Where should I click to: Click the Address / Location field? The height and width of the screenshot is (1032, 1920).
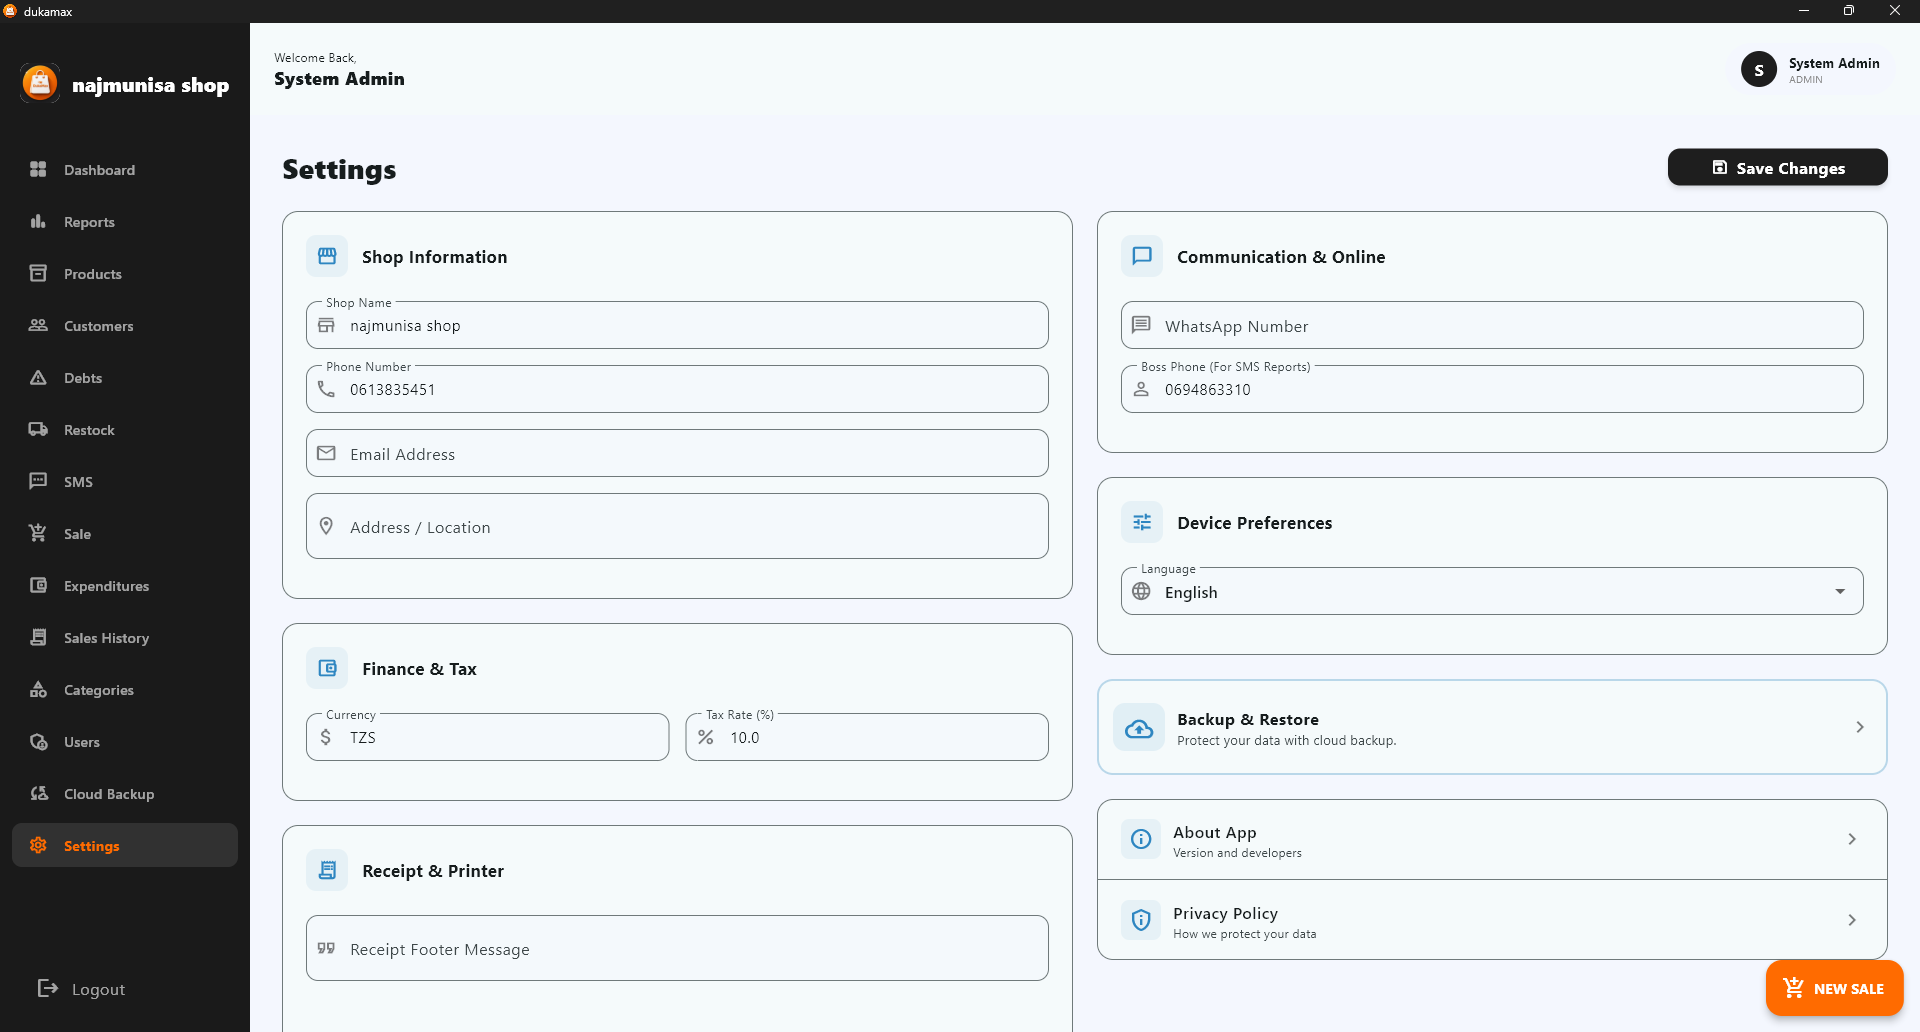click(x=677, y=526)
